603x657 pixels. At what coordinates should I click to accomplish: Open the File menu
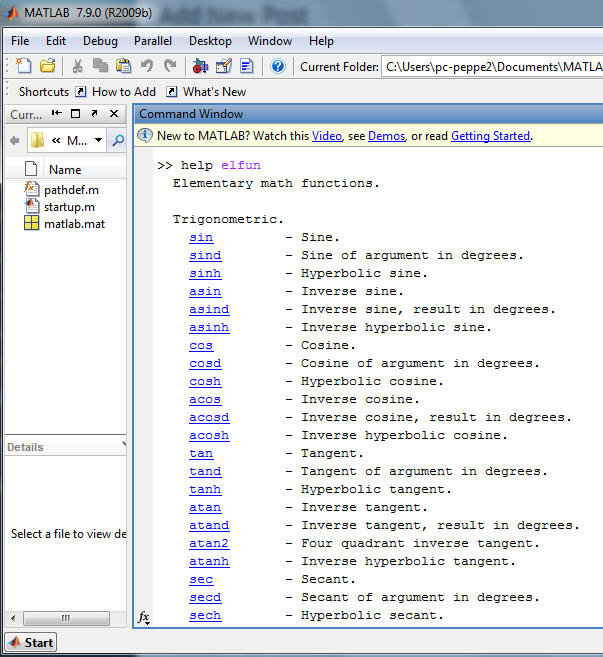tap(20, 41)
